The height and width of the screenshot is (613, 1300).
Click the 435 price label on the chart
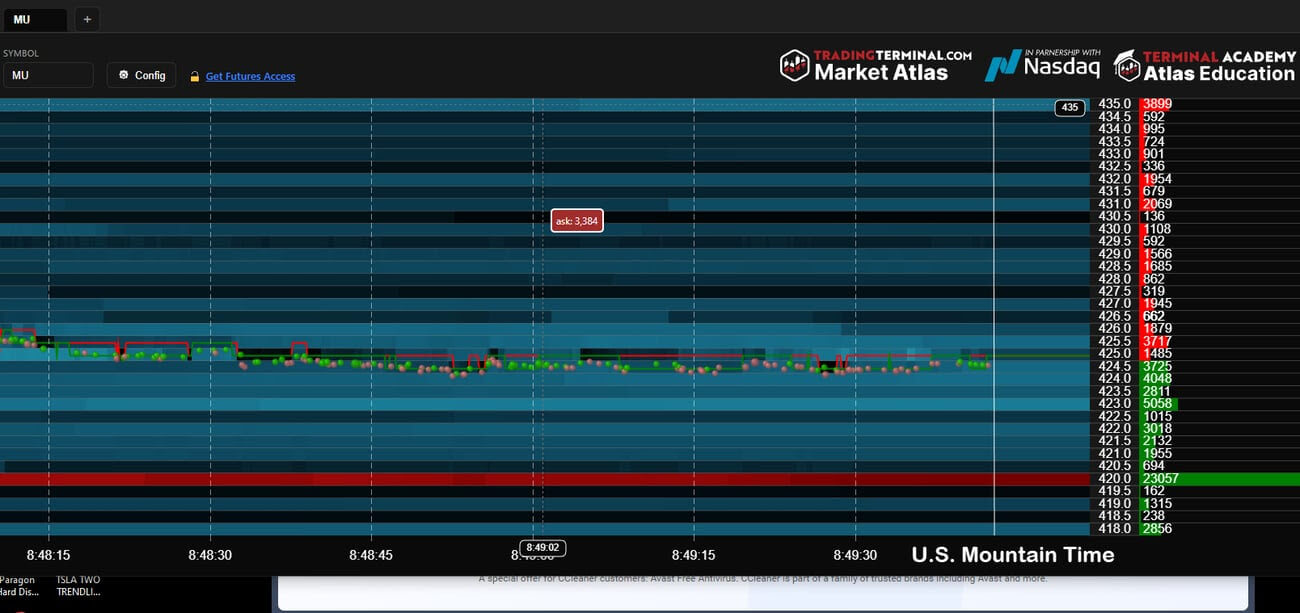click(x=1070, y=107)
